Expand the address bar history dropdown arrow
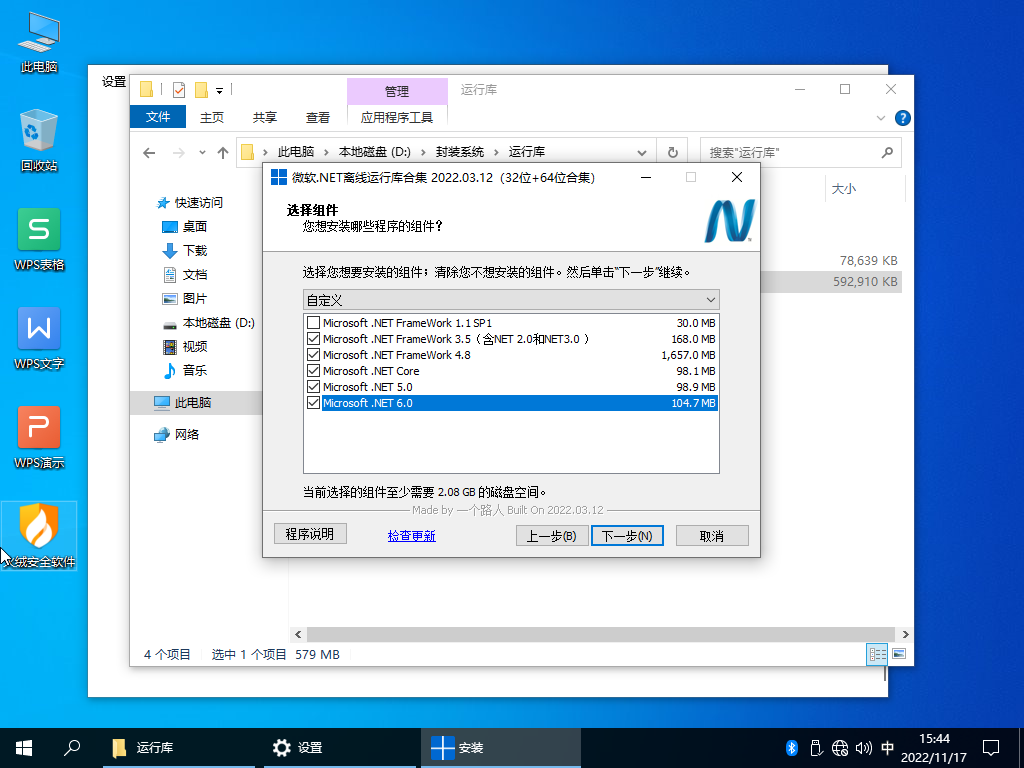Screen dimensions: 1024x768 [646, 152]
